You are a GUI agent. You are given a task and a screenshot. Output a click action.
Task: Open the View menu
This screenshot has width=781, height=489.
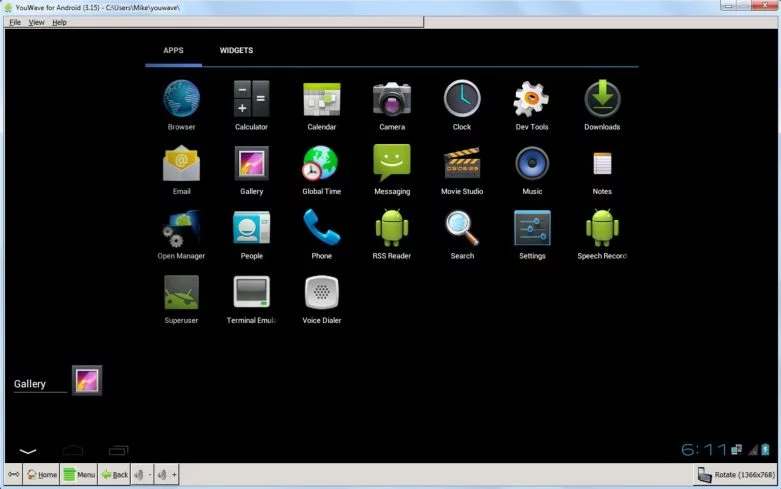[x=36, y=22]
